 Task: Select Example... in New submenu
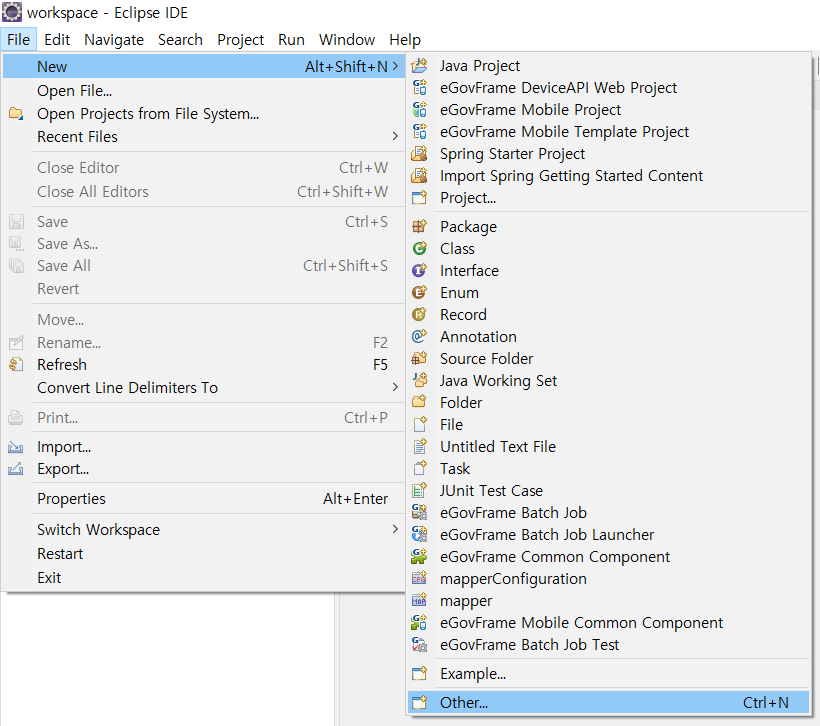pyautogui.click(x=608, y=674)
